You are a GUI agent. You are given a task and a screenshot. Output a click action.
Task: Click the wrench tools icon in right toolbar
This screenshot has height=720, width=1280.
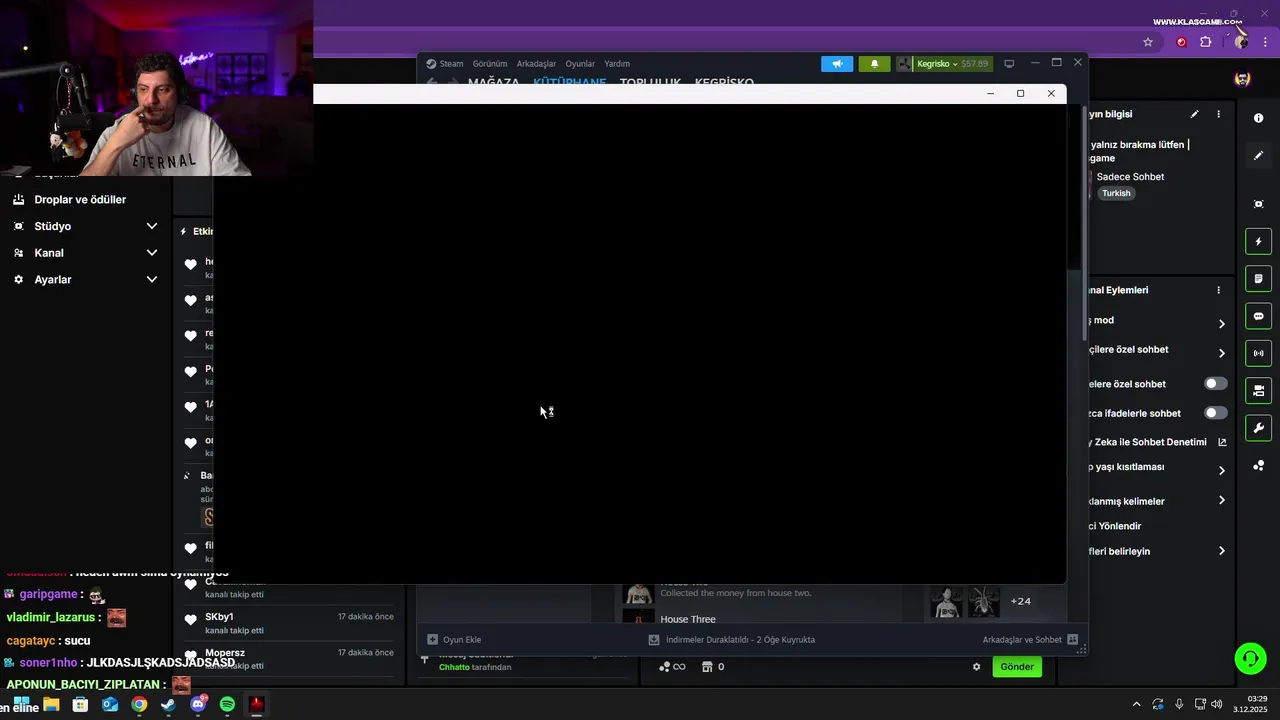point(1258,428)
